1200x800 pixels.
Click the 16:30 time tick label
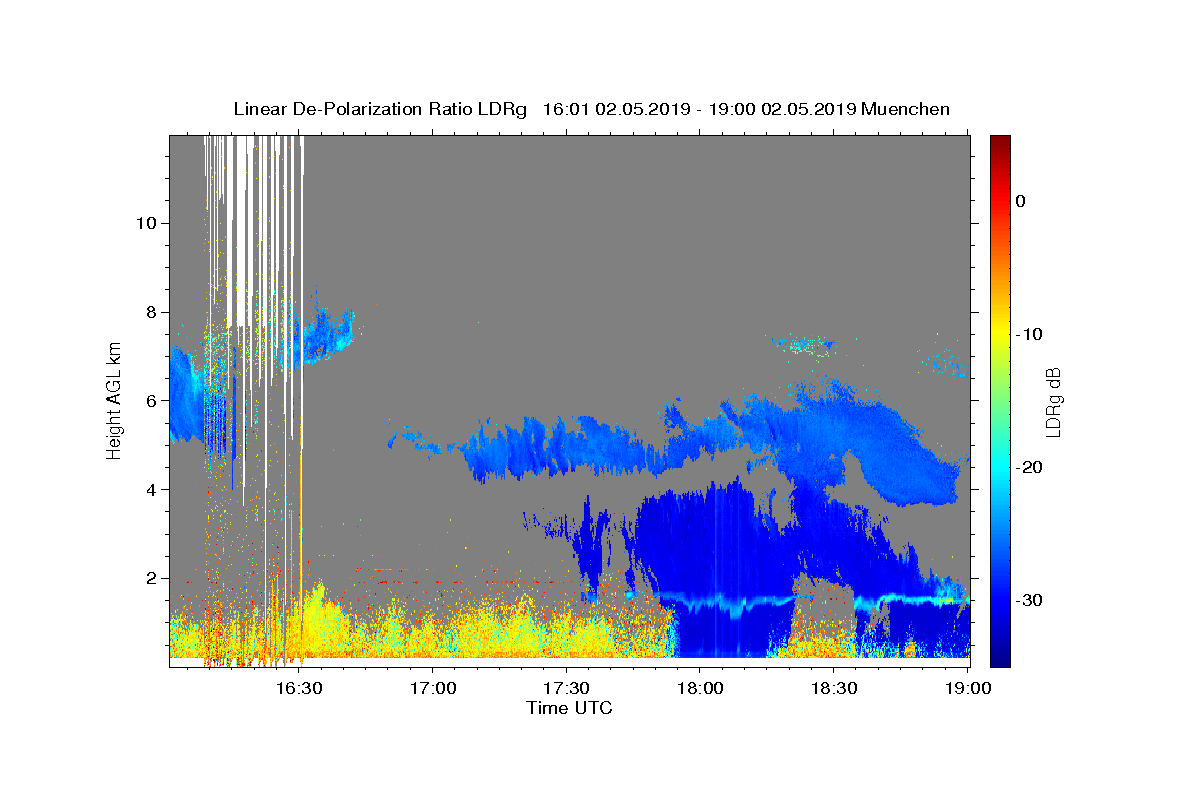(298, 688)
